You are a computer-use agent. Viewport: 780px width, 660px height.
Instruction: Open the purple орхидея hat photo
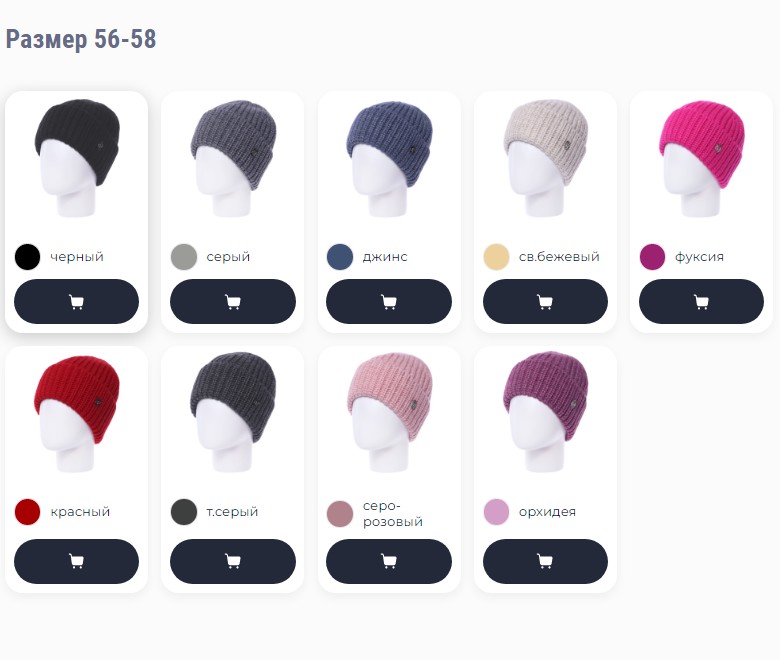(545, 413)
